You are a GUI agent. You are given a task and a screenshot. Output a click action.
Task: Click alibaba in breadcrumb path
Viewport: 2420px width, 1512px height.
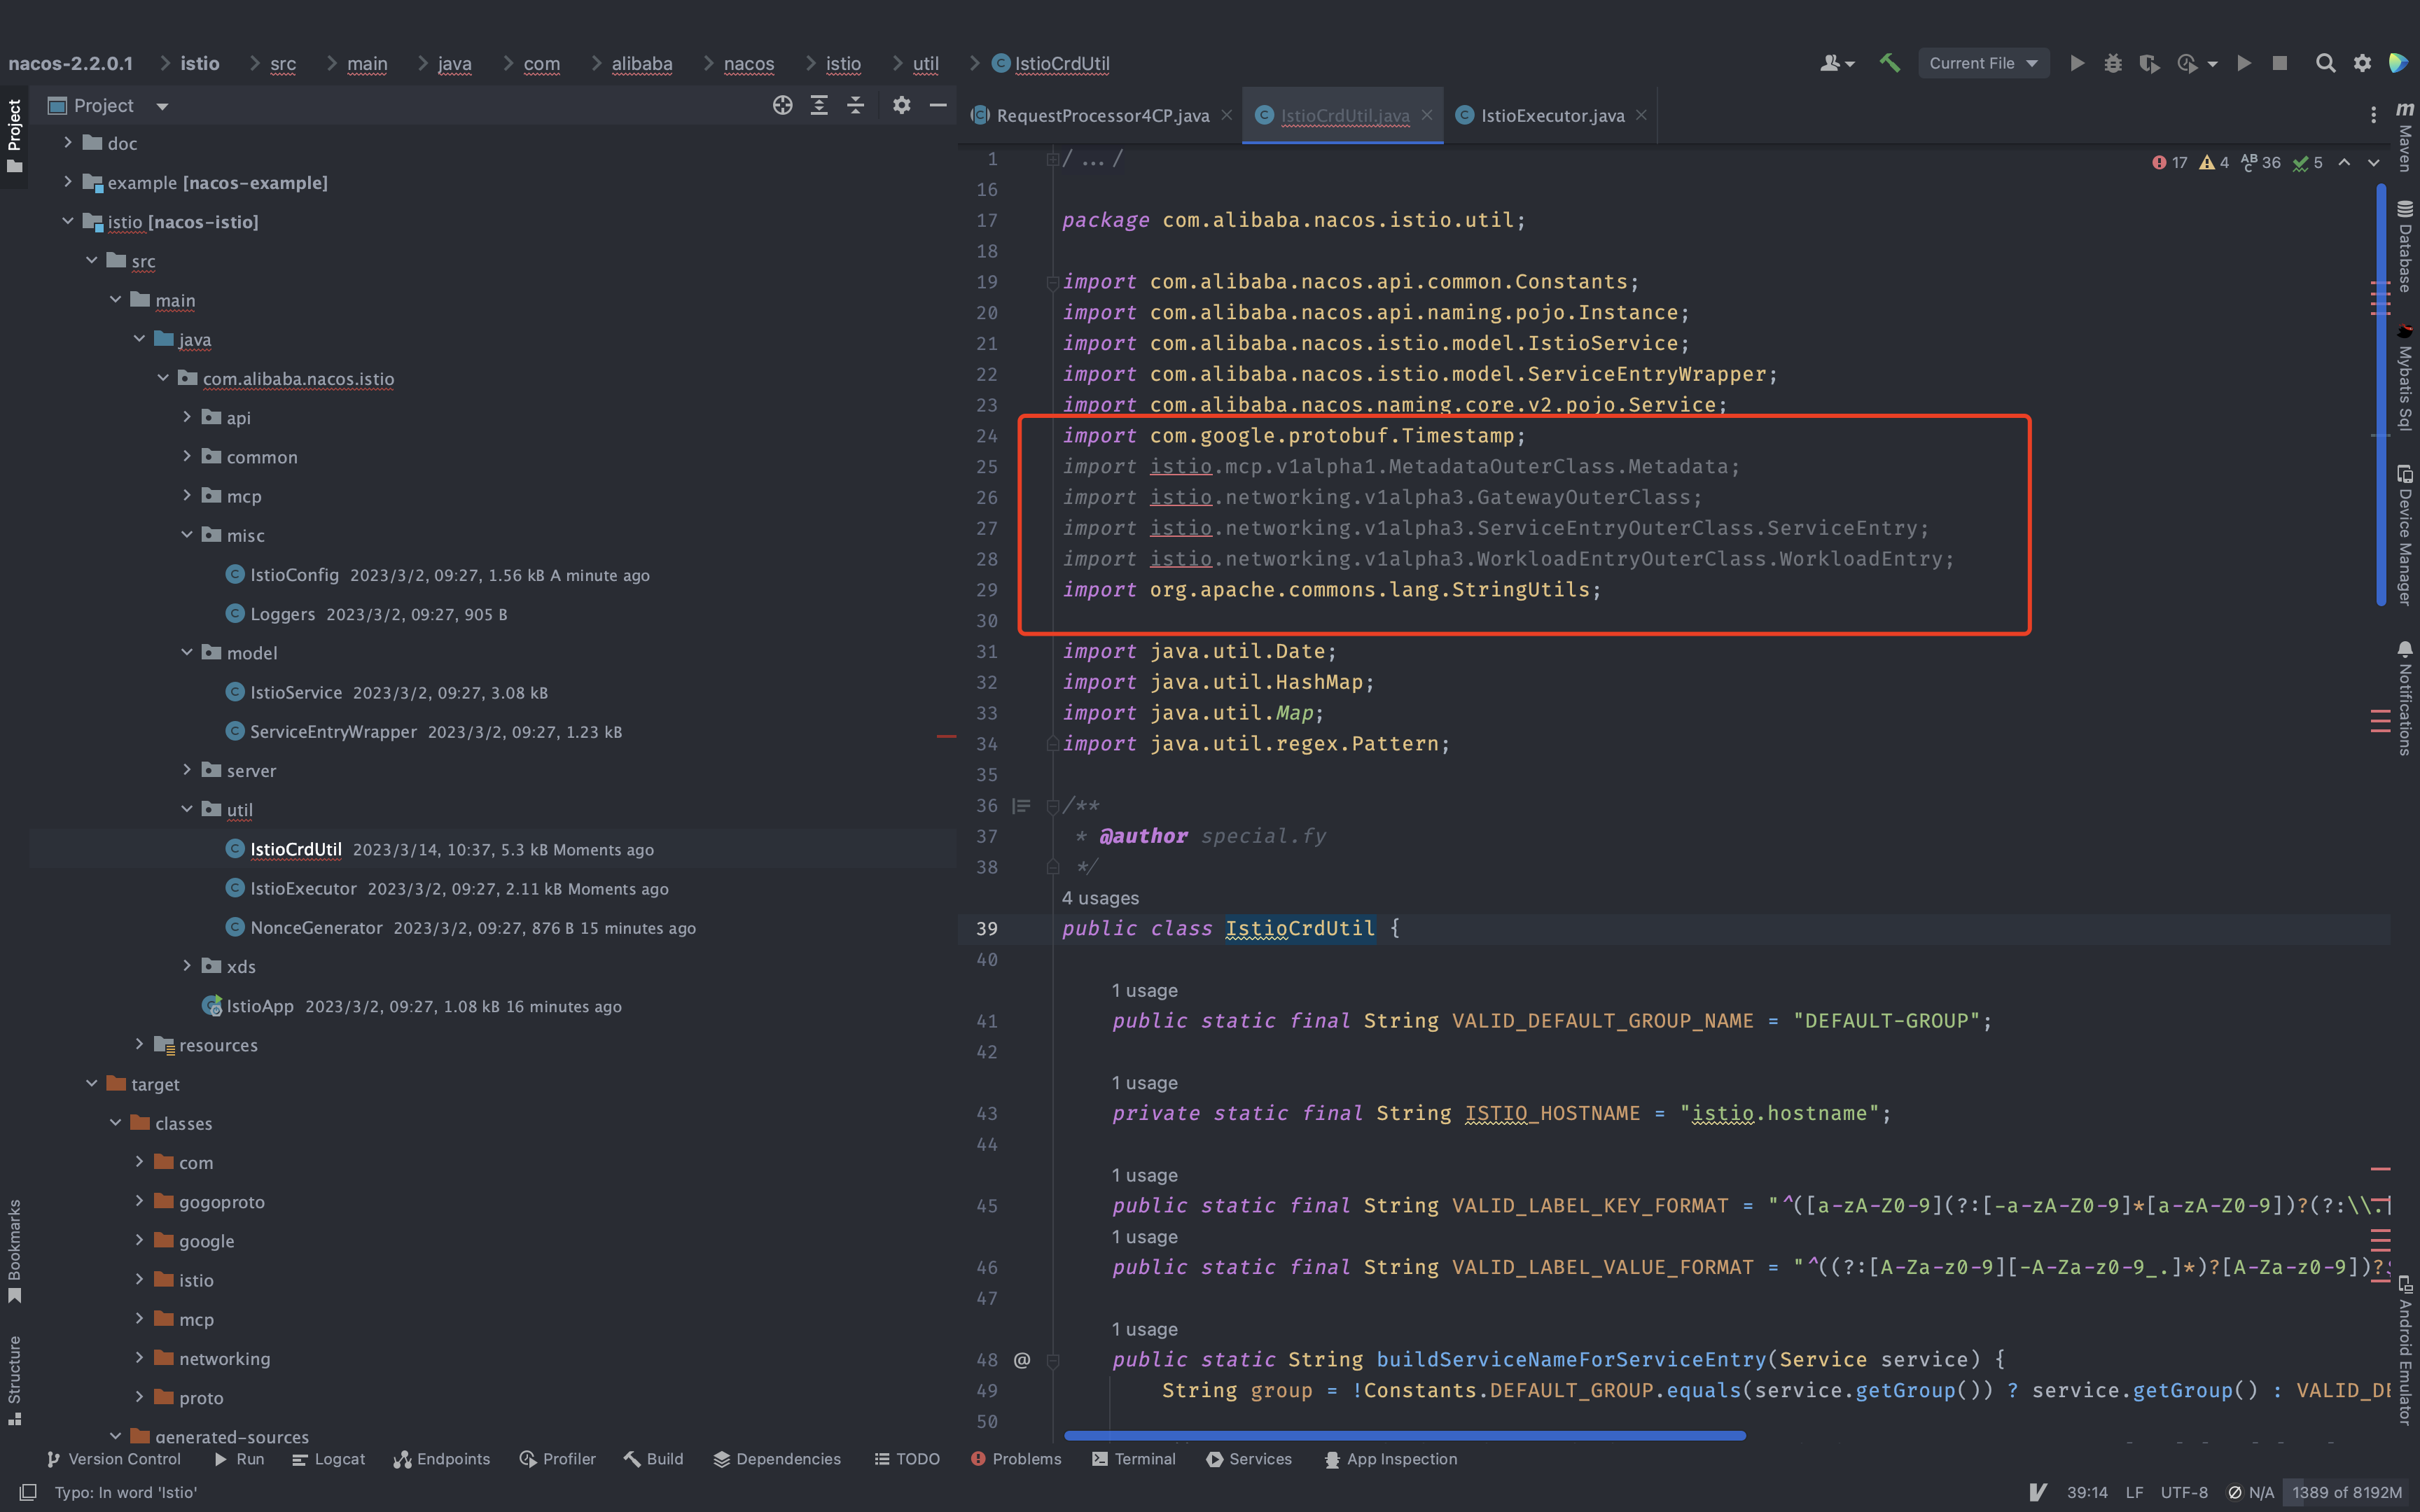(642, 63)
